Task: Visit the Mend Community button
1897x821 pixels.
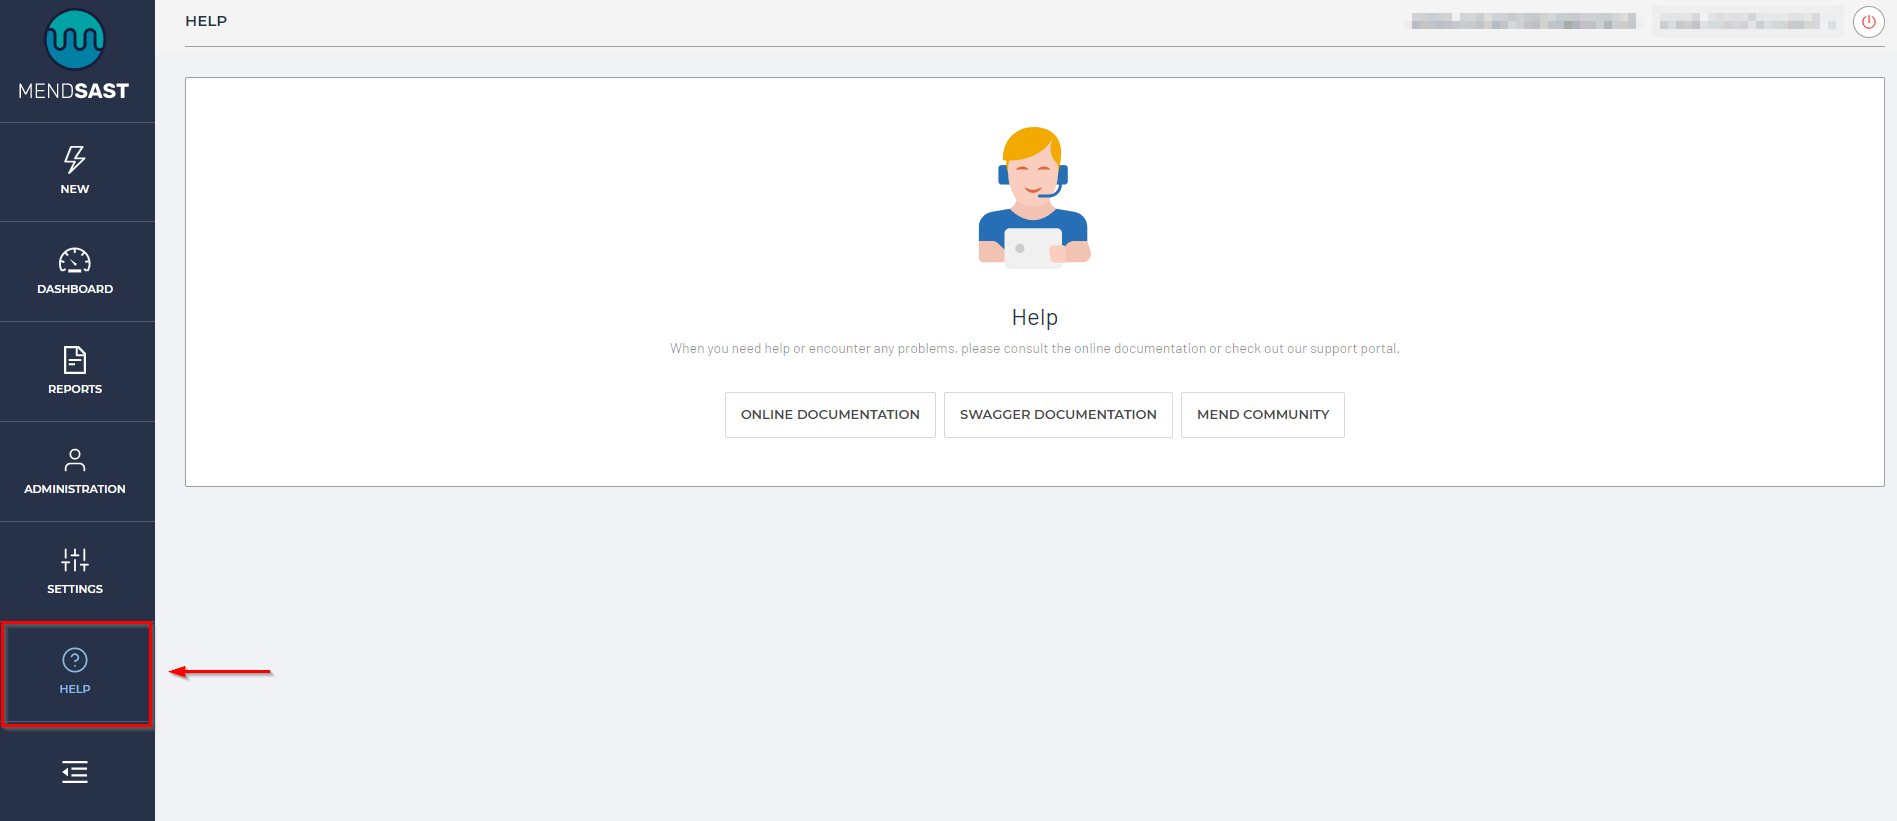Action: point(1263,415)
